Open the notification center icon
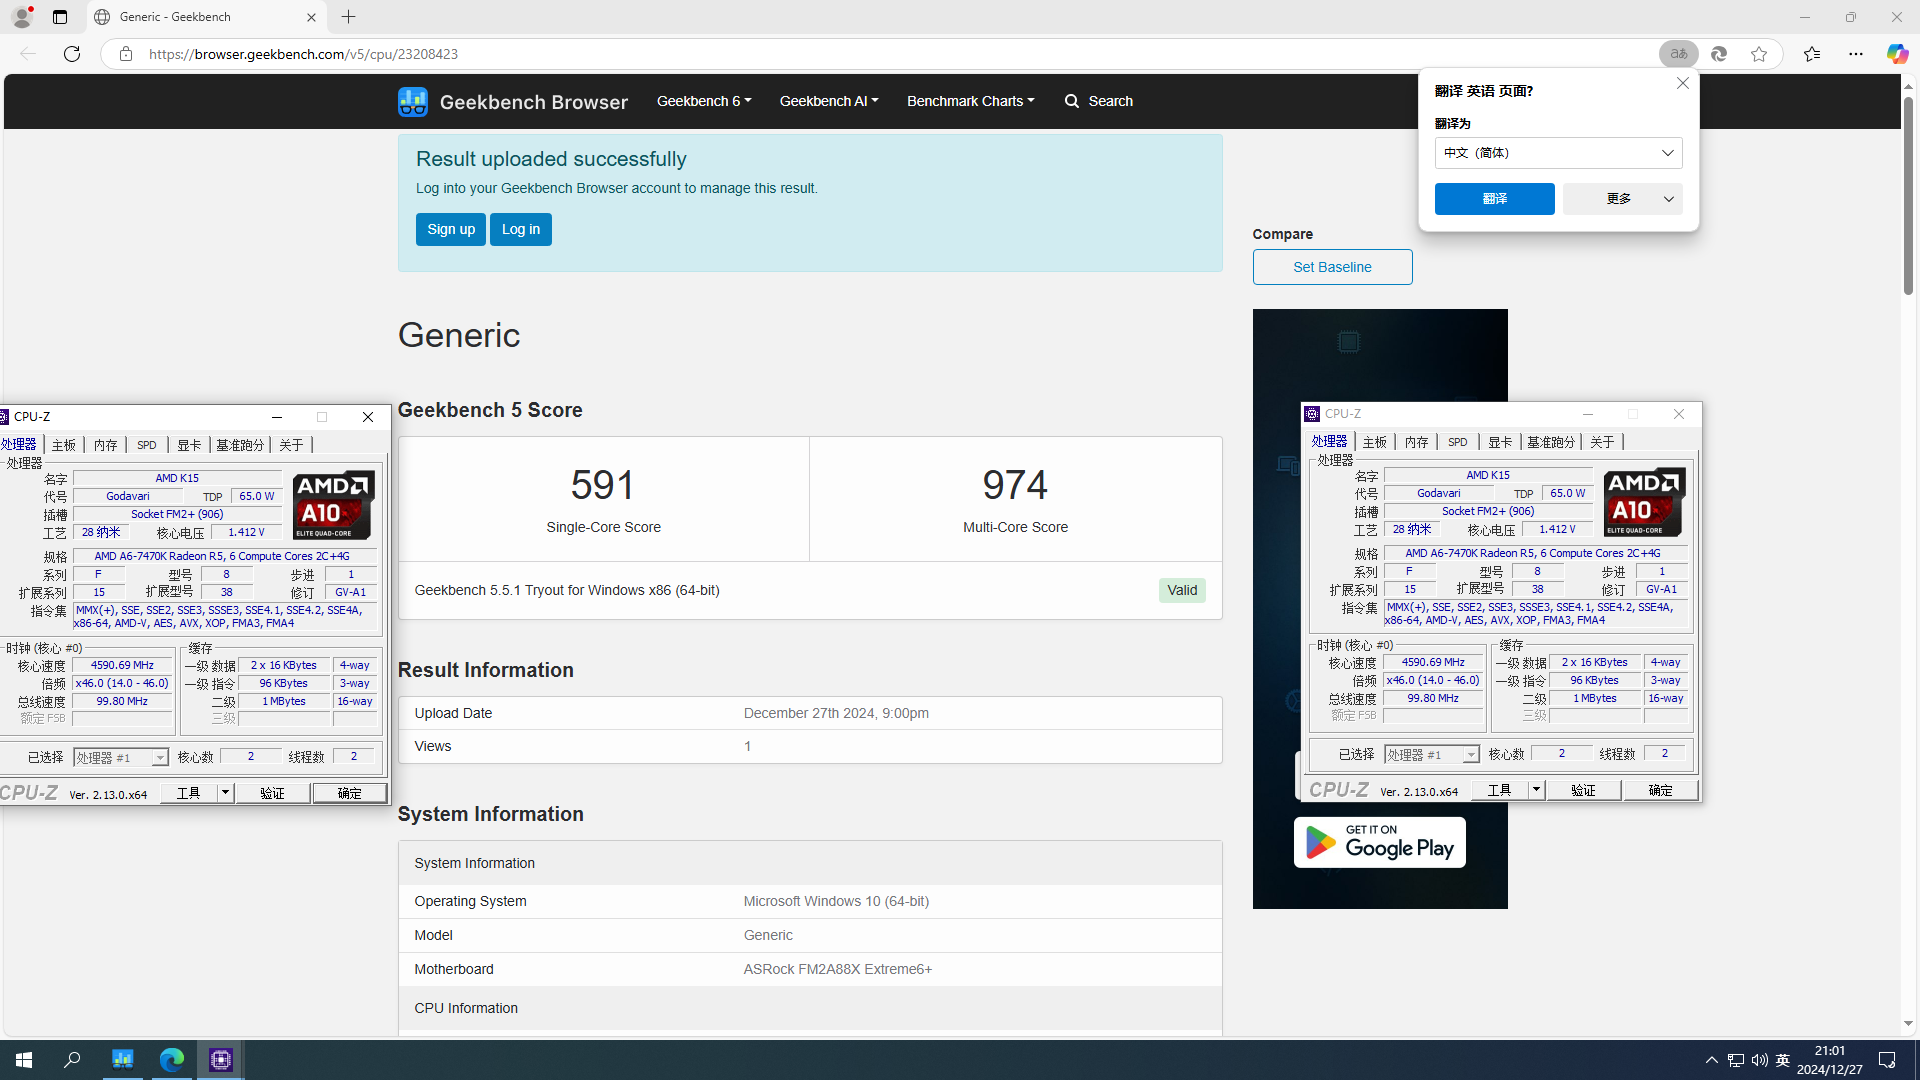The width and height of the screenshot is (1920, 1080). pos(1887,1060)
